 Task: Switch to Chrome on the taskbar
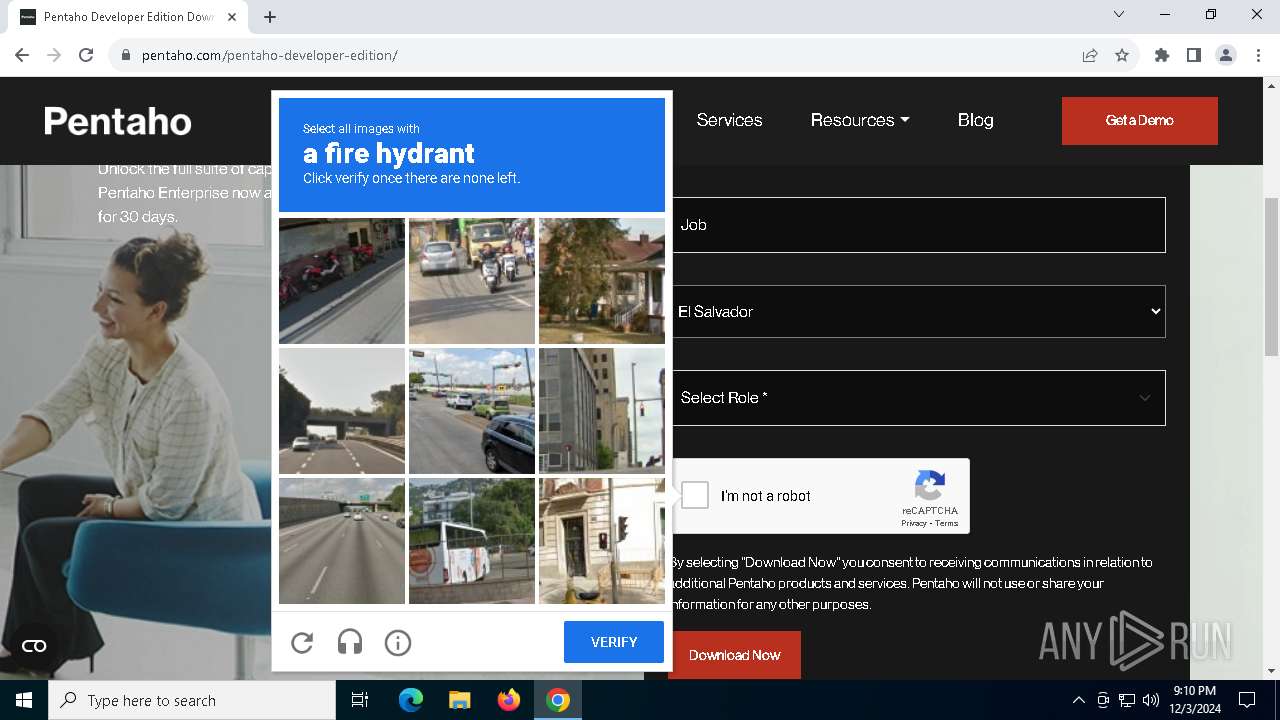(558, 700)
